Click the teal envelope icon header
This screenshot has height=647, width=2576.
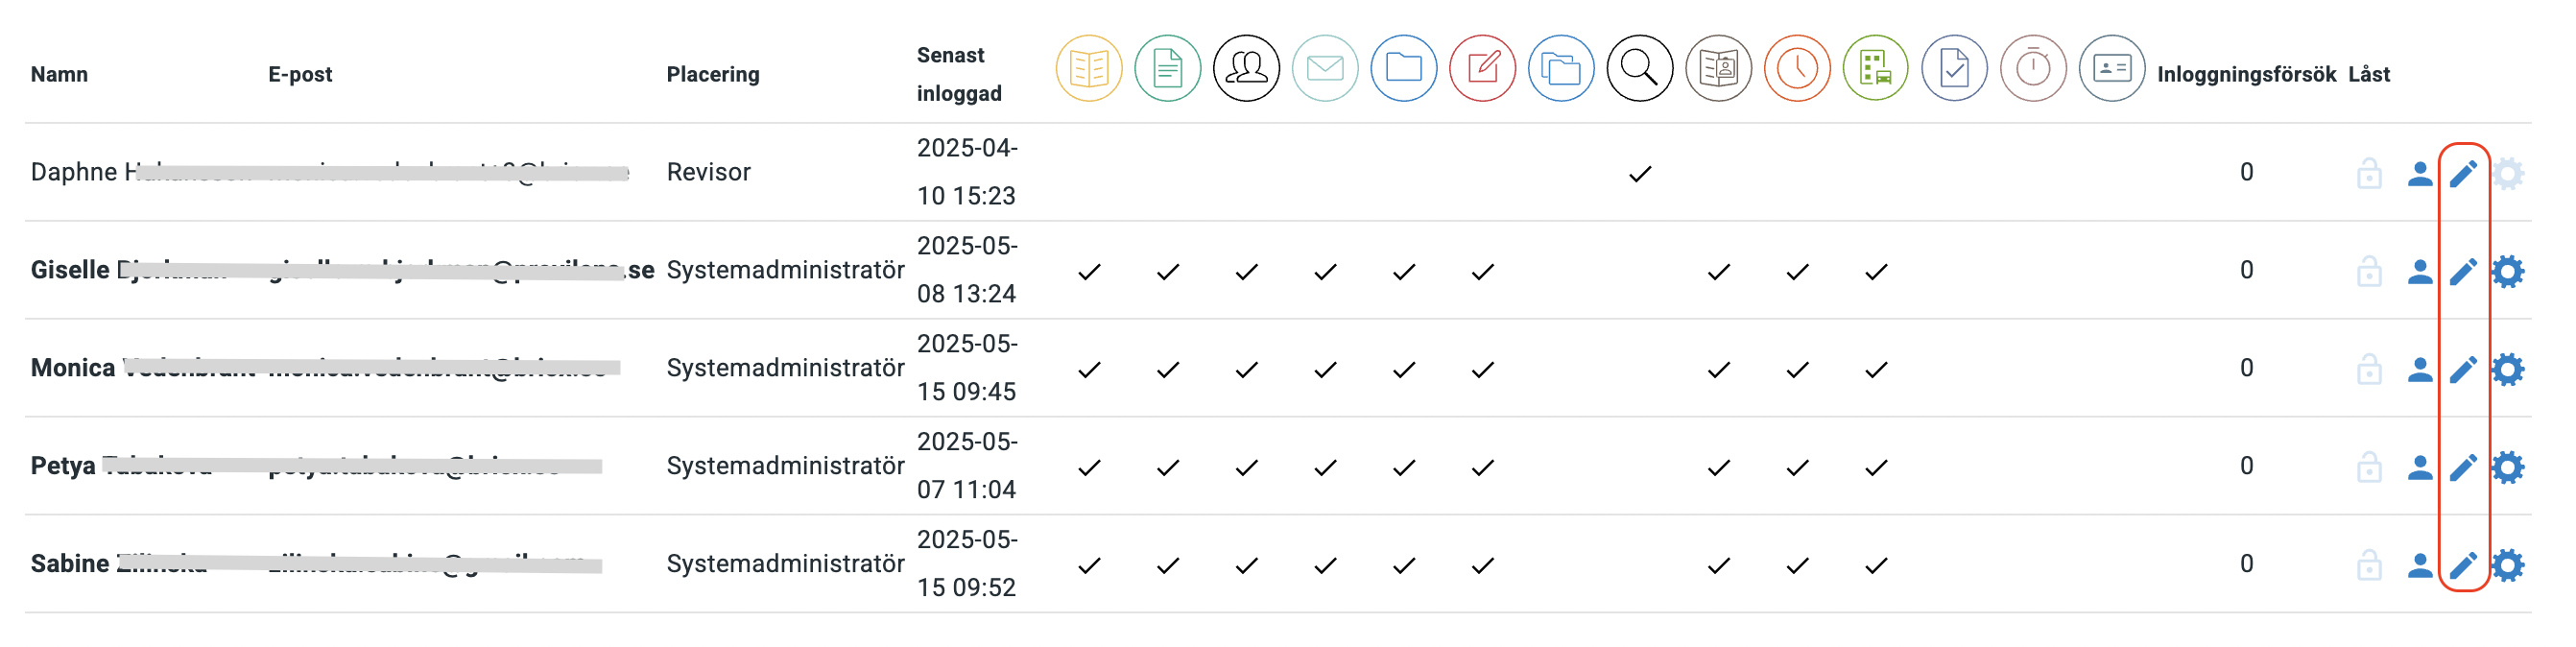[1325, 69]
